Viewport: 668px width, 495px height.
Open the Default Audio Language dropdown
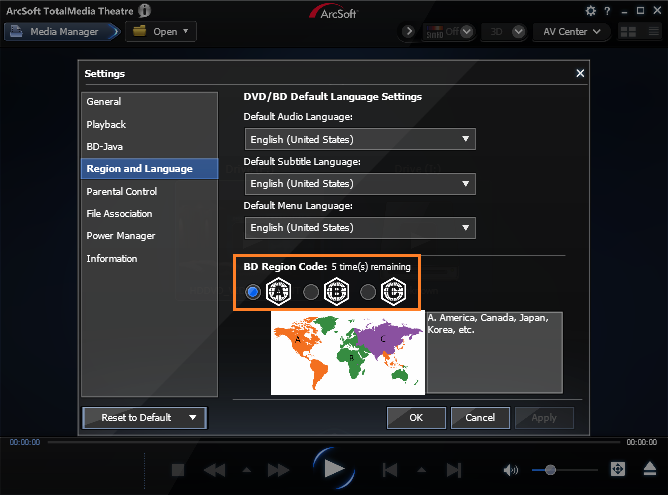[x=359, y=139]
